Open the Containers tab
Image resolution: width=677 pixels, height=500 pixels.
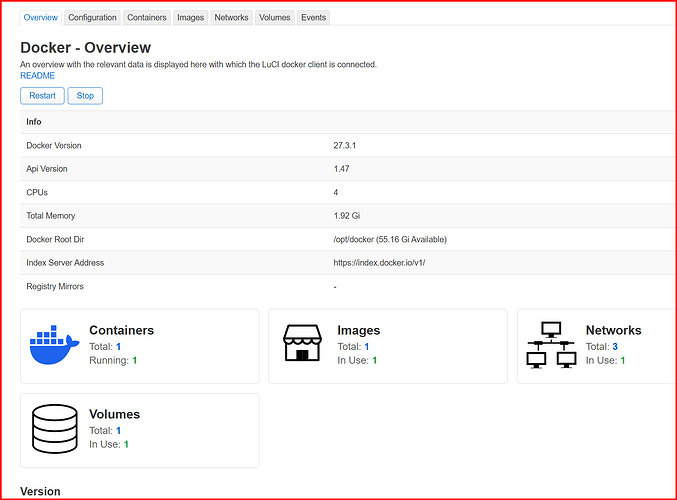[147, 18]
